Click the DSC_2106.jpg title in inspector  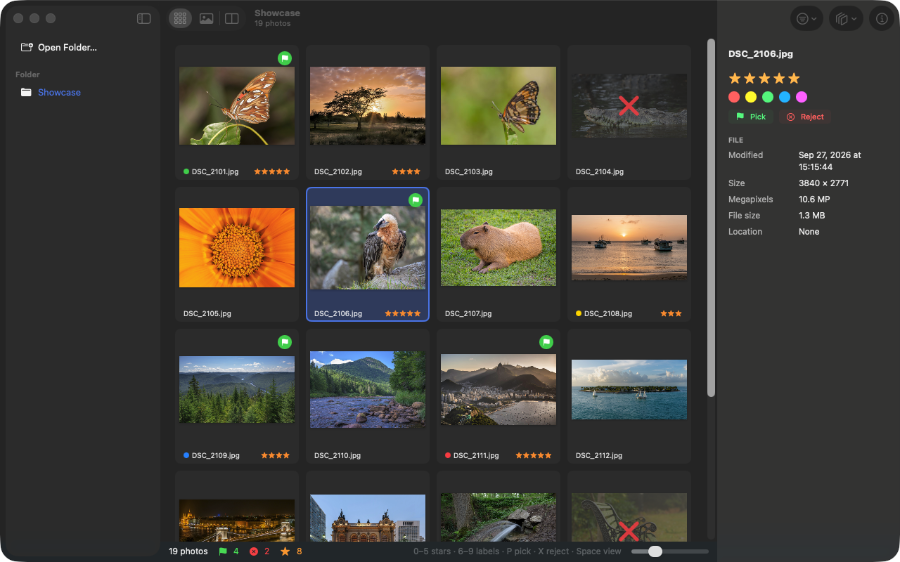[761, 54]
